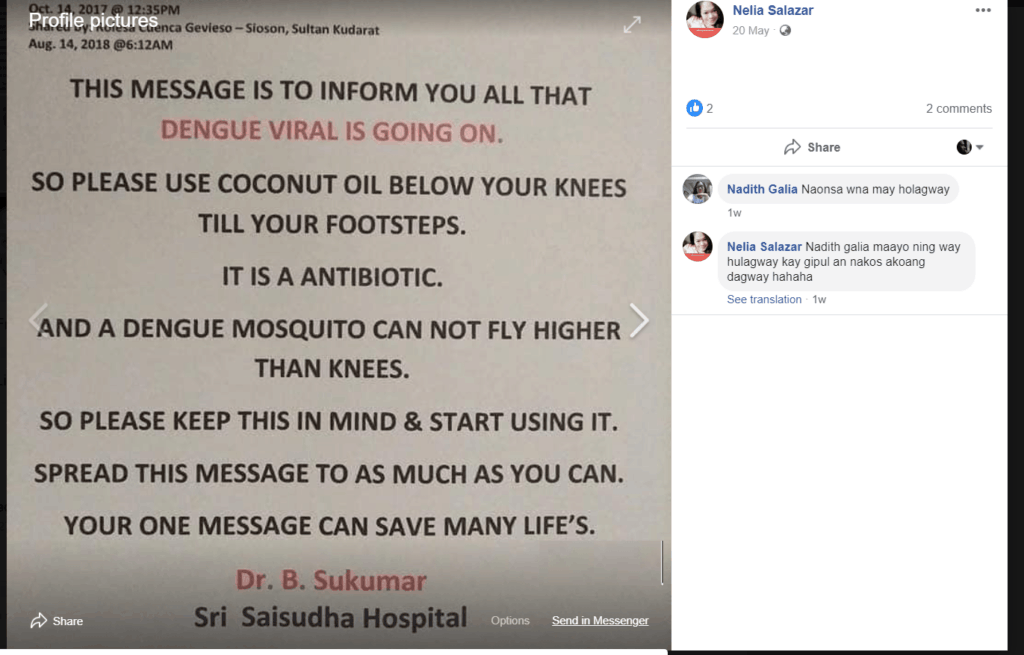Click Nelia Salazar's avatar beside her comment
1024x655 pixels.
pyautogui.click(x=697, y=246)
